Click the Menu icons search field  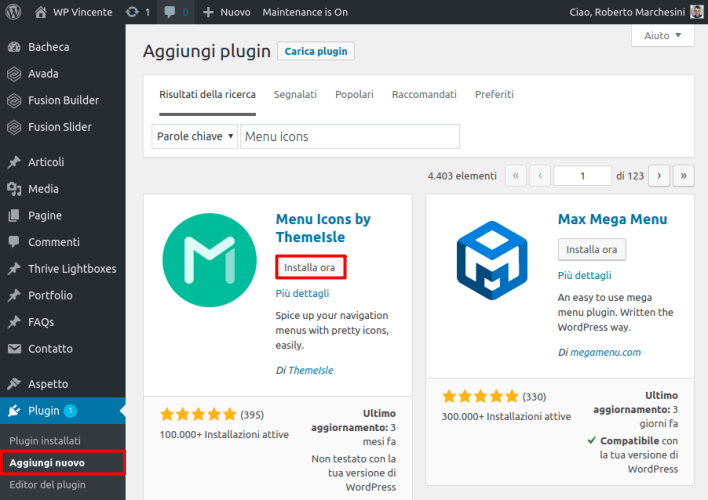pos(350,136)
